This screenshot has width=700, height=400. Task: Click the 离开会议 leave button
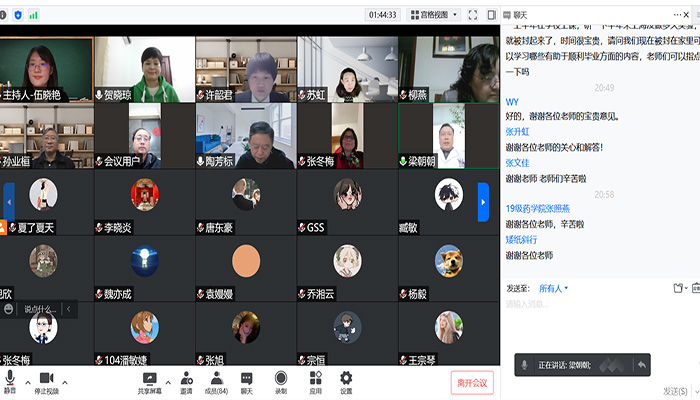point(472,382)
